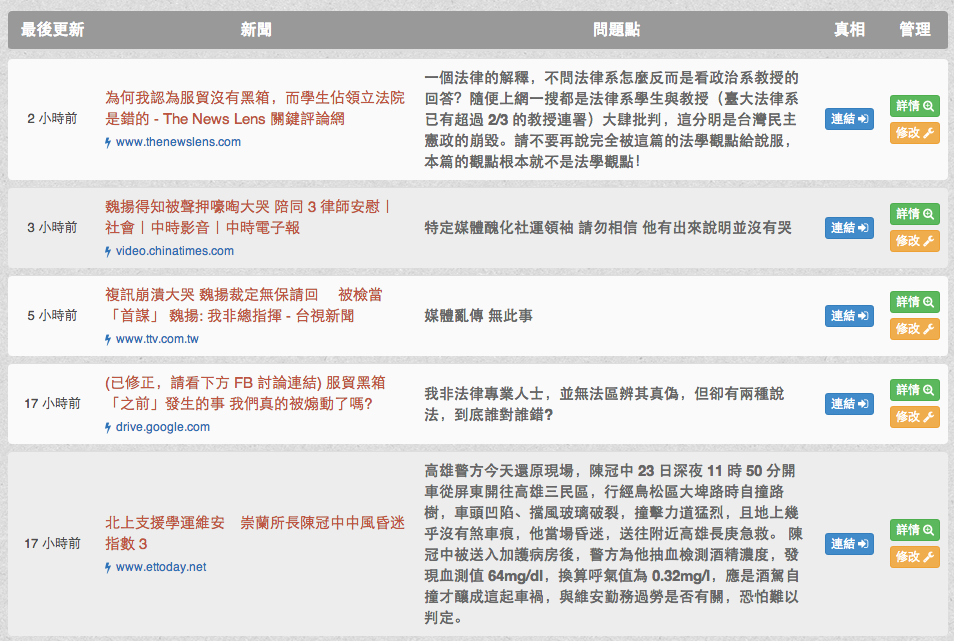
Task: Visit video.chinatimes.com source link
Action: coord(175,251)
